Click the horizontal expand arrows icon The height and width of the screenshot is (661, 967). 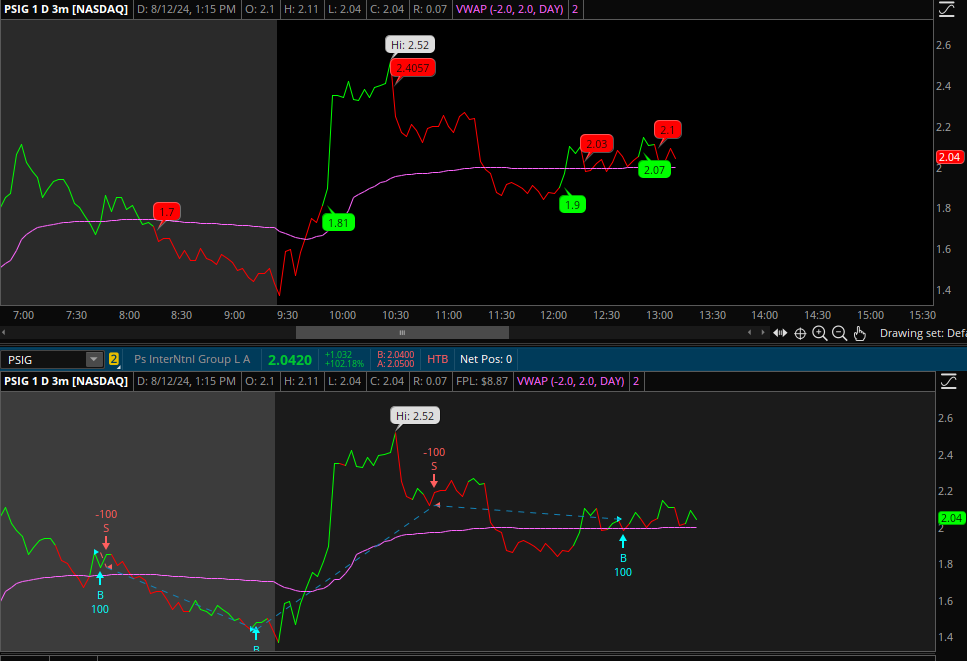tap(780, 333)
